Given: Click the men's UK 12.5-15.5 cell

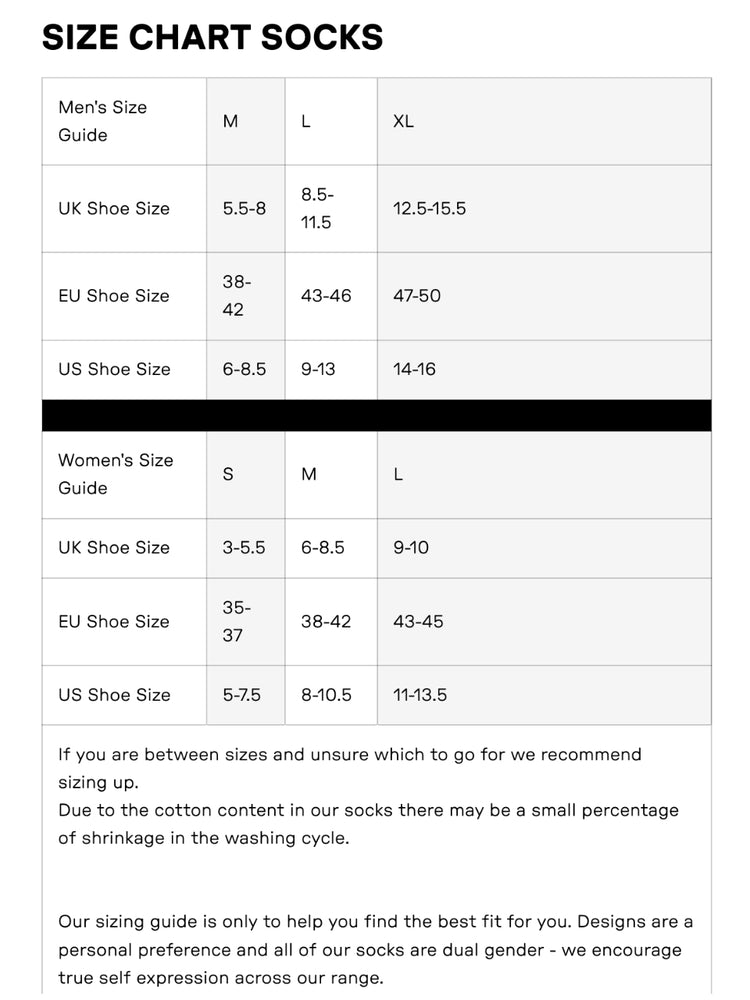Looking at the screenshot, I should click(x=544, y=209).
